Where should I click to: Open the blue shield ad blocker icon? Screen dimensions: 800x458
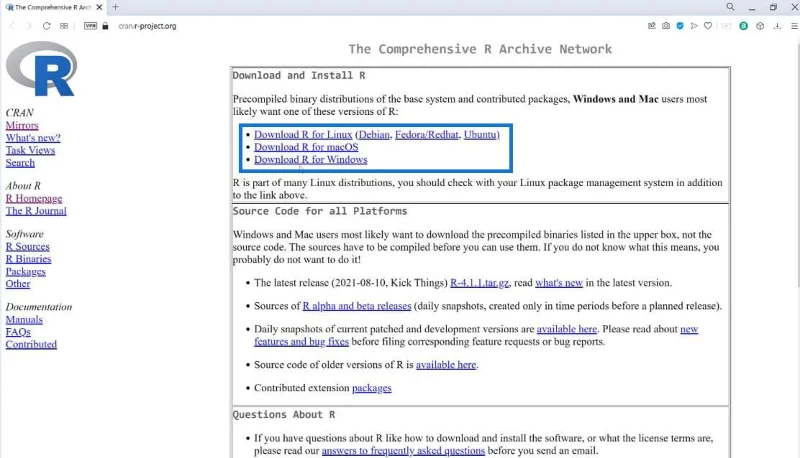tap(680, 26)
